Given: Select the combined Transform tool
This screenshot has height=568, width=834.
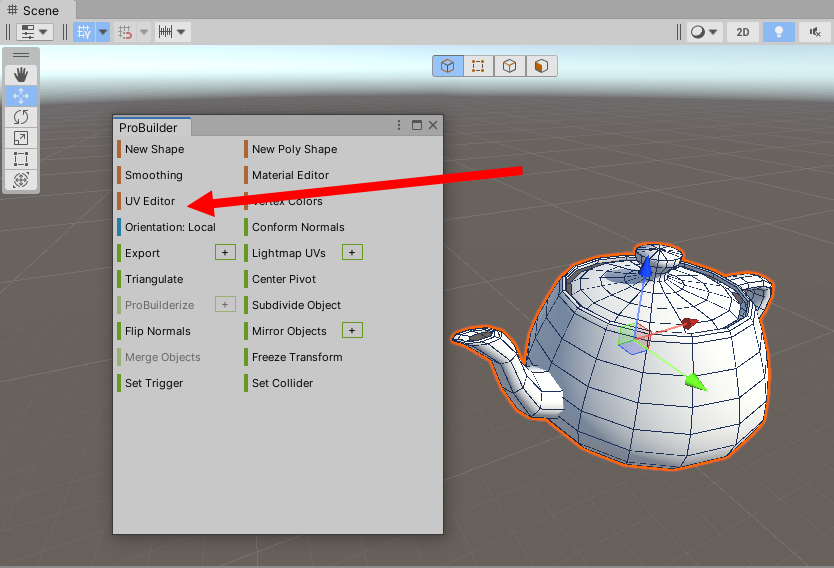Looking at the screenshot, I should (x=21, y=180).
